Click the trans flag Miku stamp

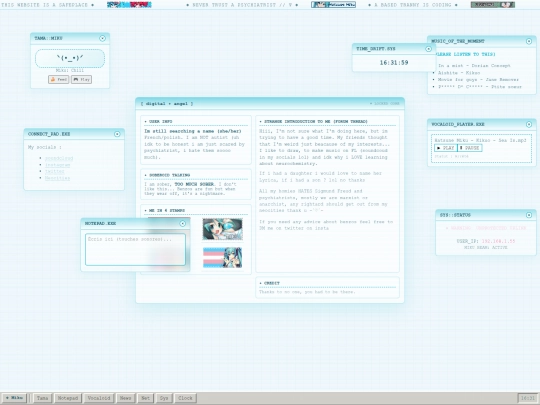pos(222,257)
